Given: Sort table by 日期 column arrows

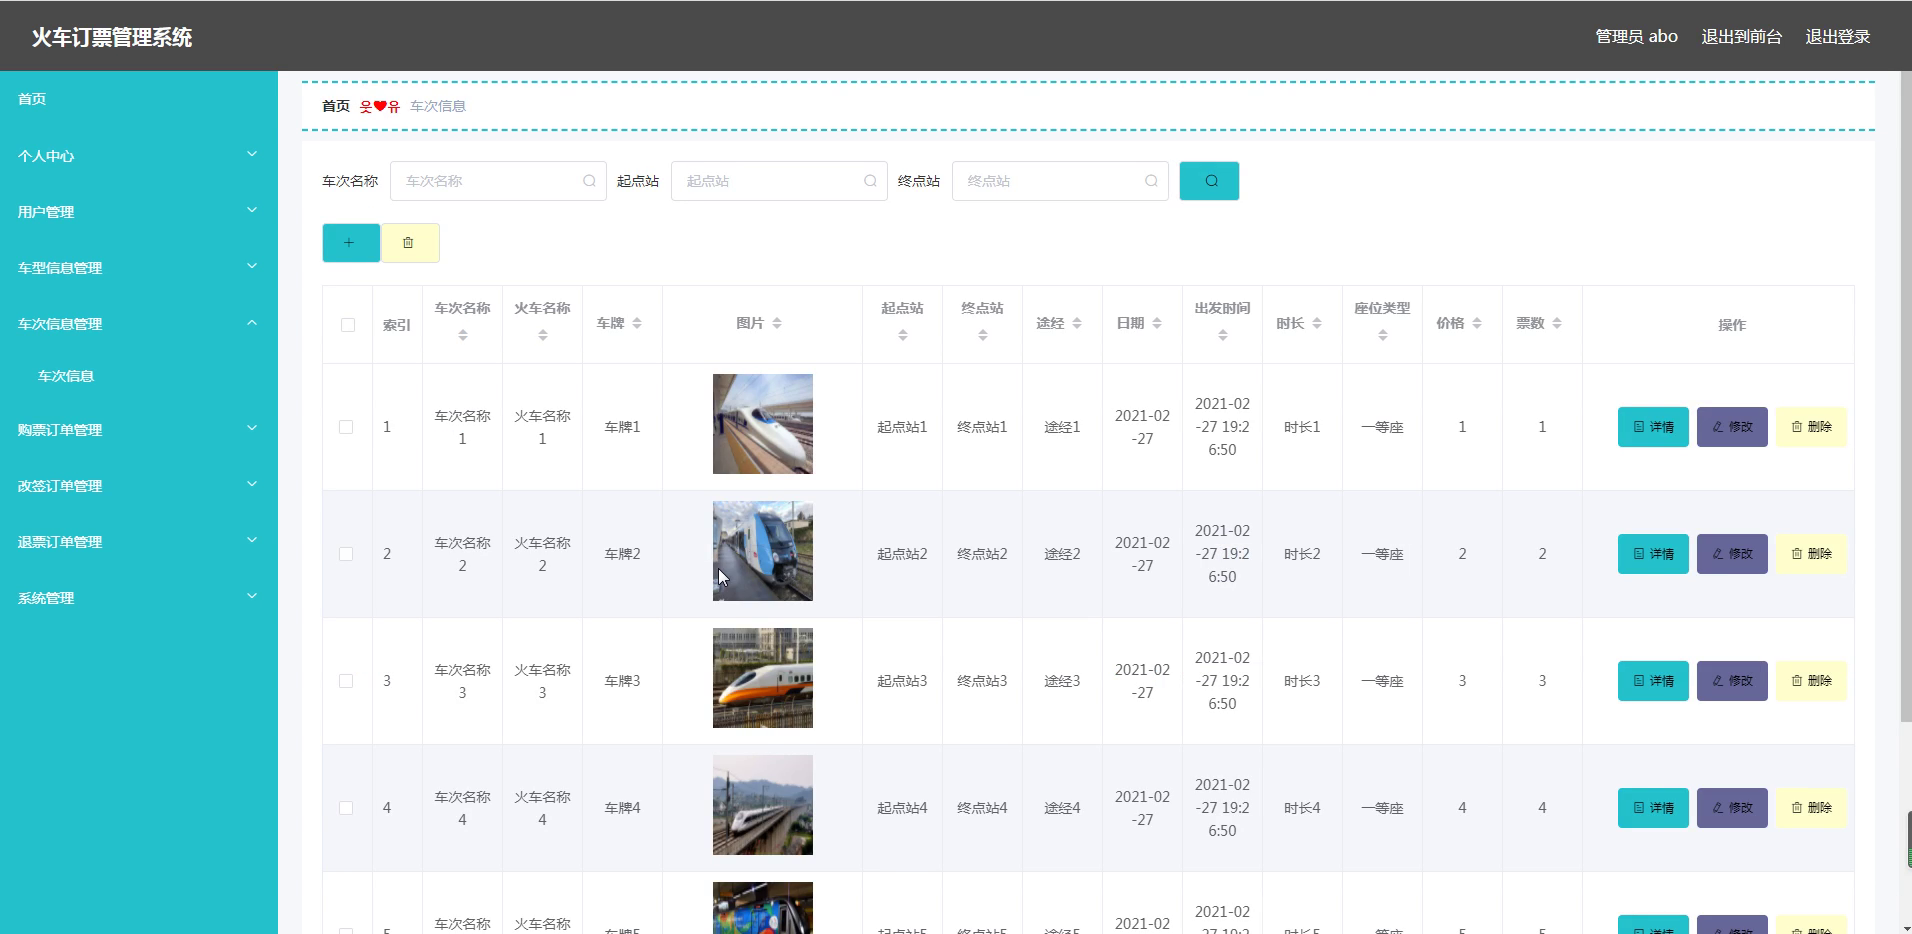Looking at the screenshot, I should point(1157,323).
